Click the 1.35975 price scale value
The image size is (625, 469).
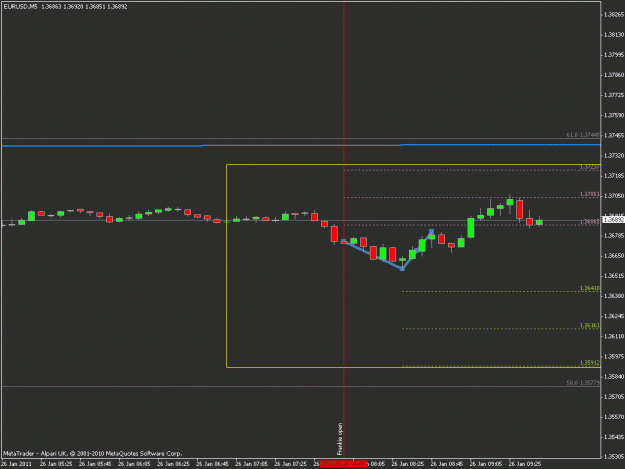pos(614,356)
